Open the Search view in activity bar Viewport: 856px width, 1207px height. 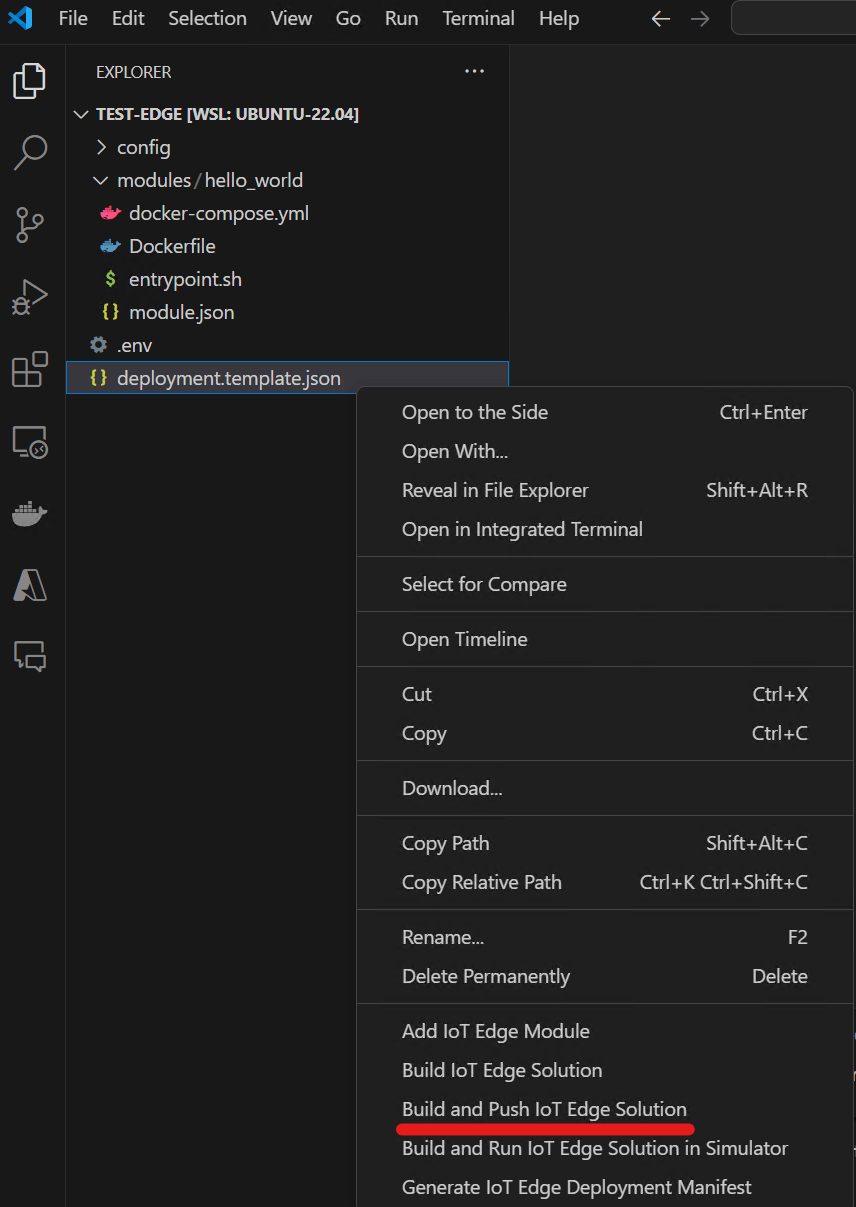pos(30,153)
